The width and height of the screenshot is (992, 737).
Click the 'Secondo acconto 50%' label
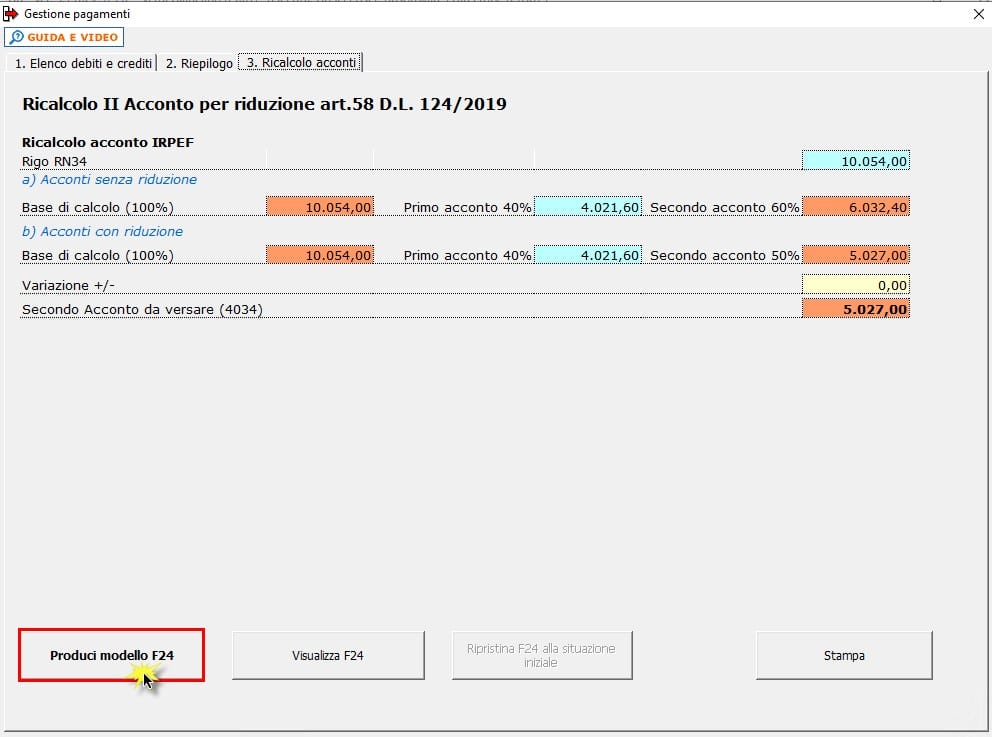[x=724, y=256]
